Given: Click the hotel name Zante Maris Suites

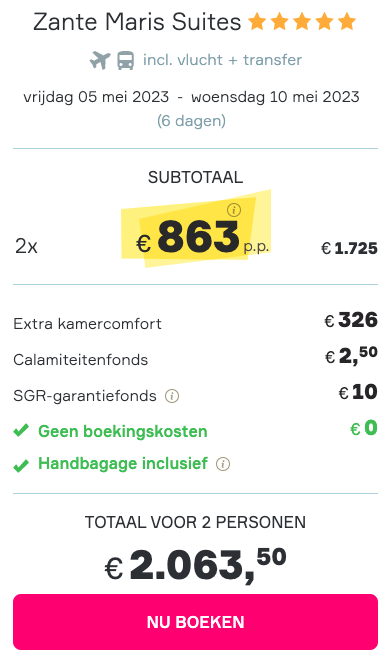Looking at the screenshot, I should (137, 22).
